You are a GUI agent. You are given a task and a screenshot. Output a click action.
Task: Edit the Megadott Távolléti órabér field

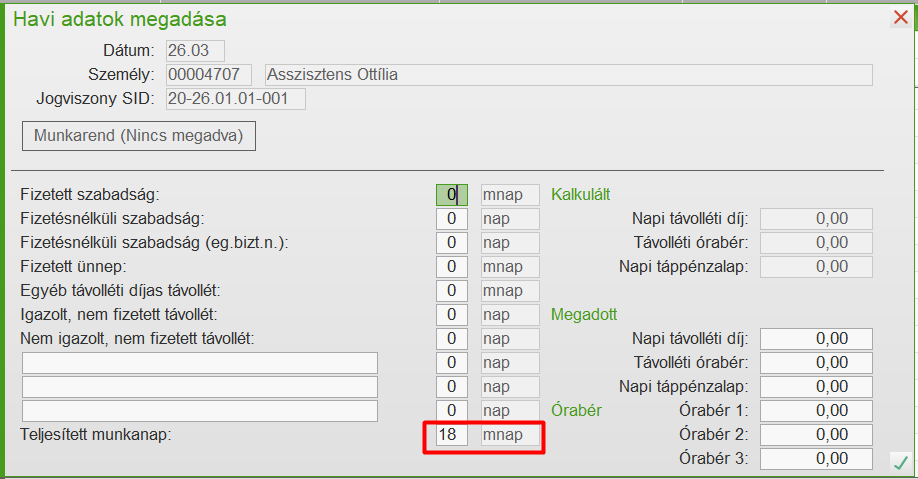click(x=816, y=363)
